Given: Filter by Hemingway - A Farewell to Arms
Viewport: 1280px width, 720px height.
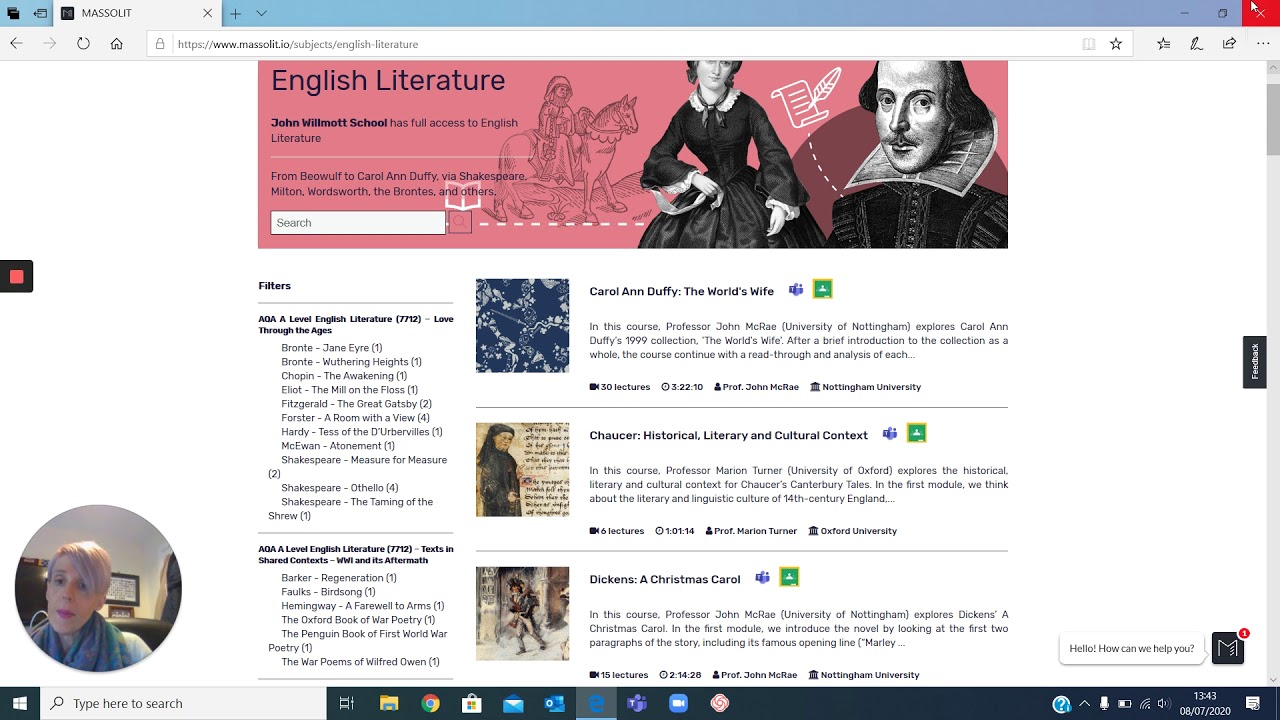Looking at the screenshot, I should tap(363, 606).
